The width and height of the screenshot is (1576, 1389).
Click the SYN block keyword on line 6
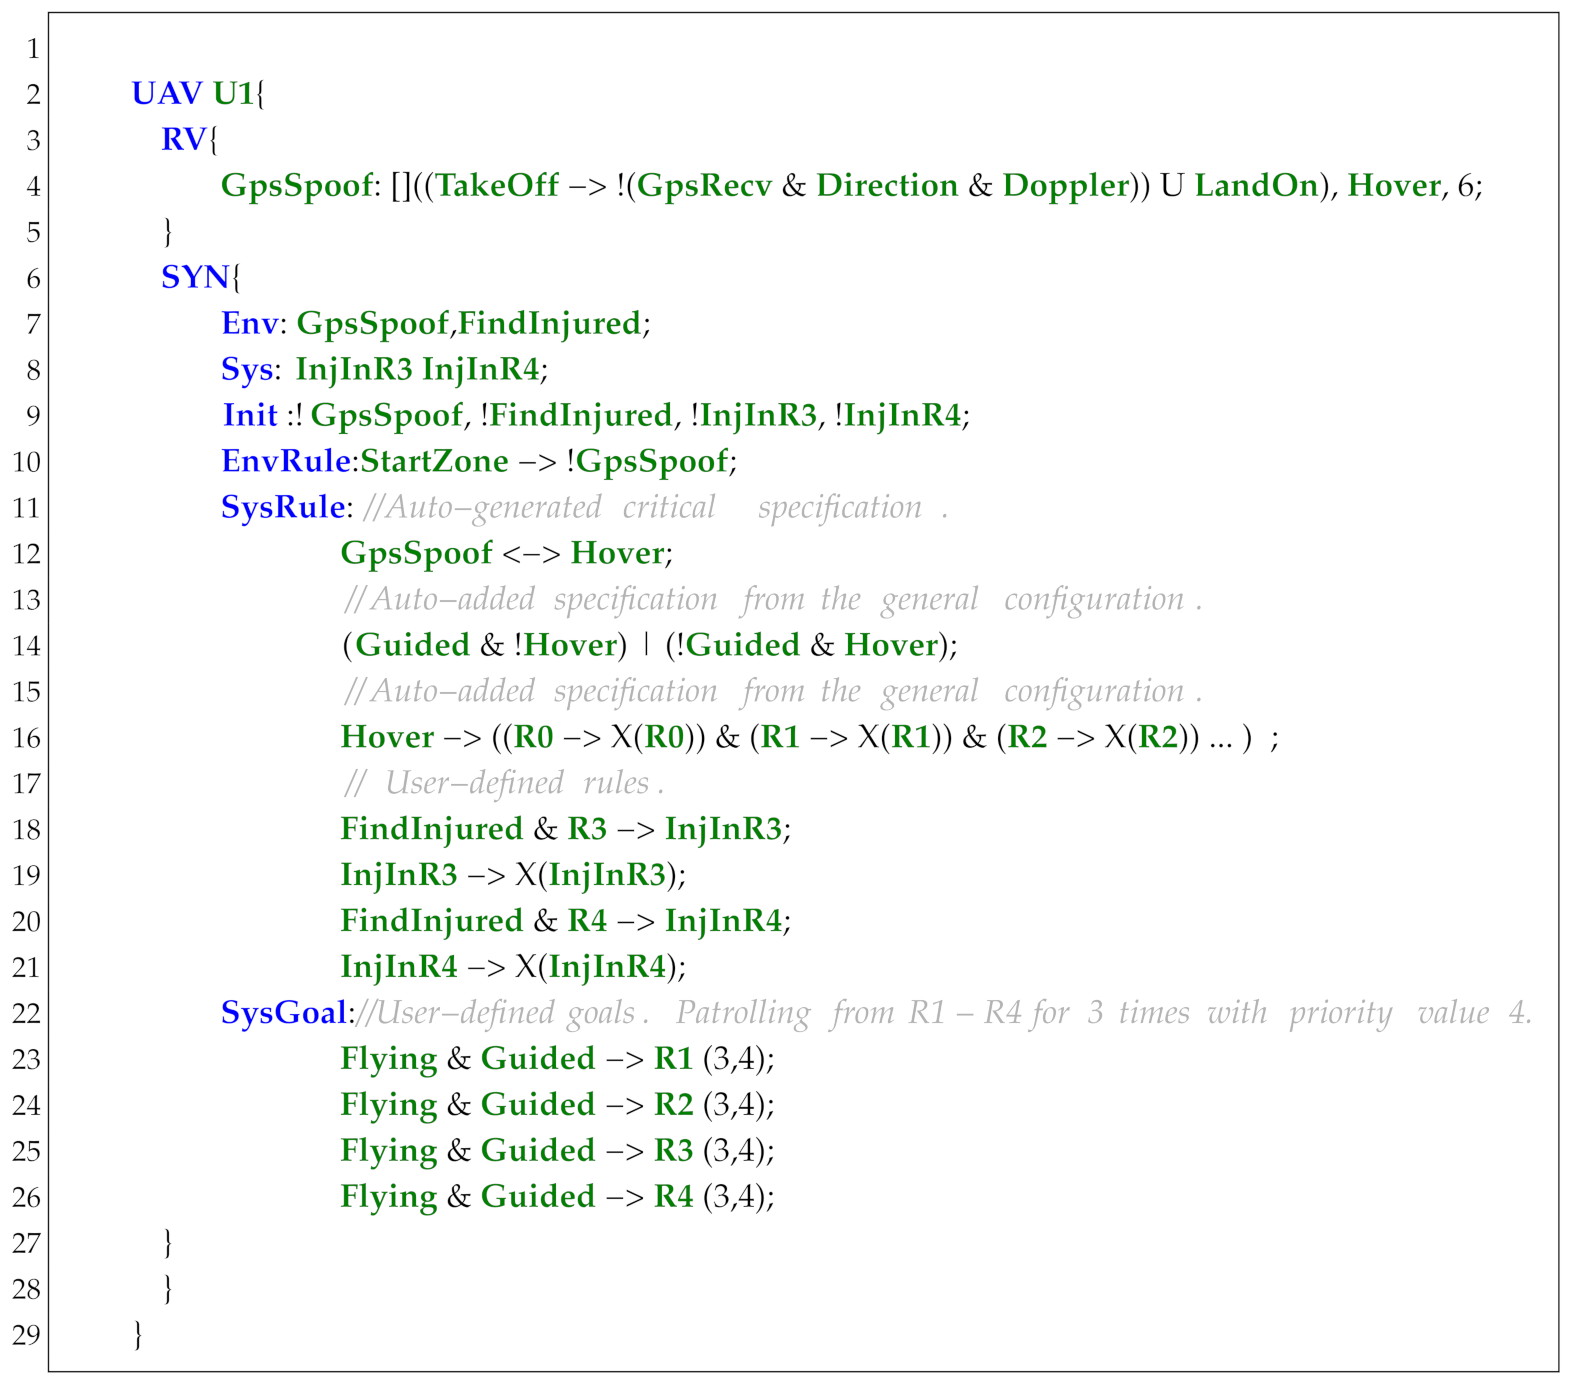pos(194,278)
